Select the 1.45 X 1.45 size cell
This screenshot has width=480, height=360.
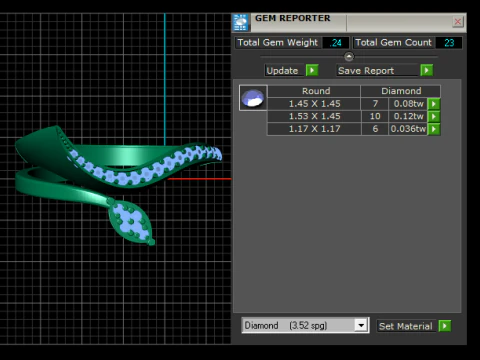[x=314, y=104]
